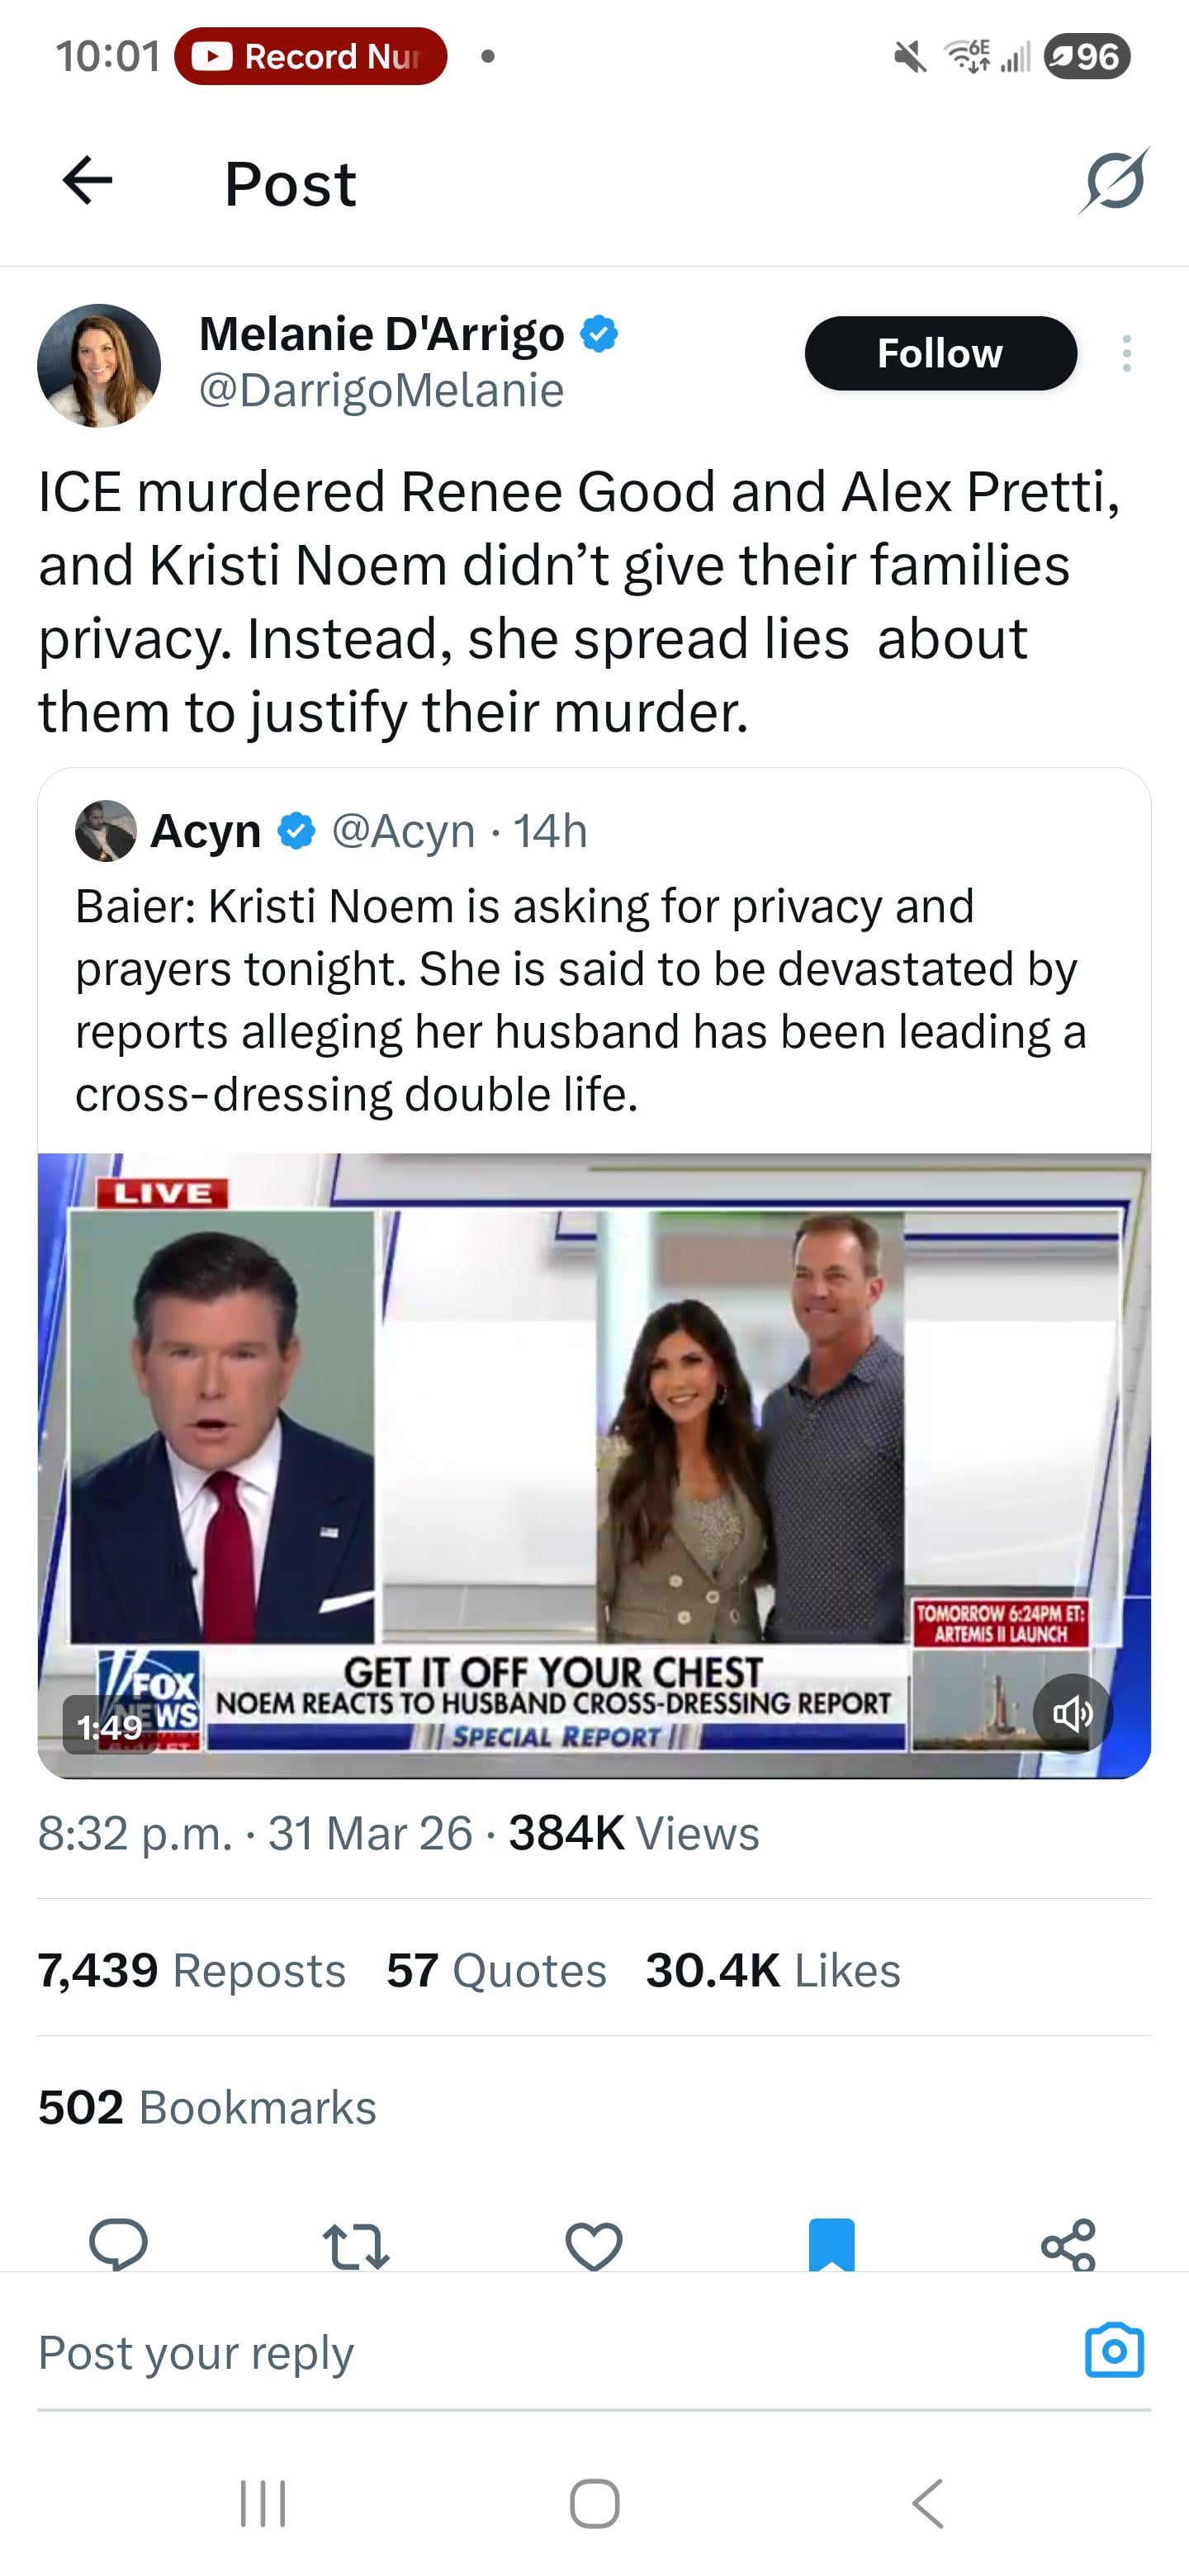
Task: Tap the repost arrows icon
Action: point(356,2245)
